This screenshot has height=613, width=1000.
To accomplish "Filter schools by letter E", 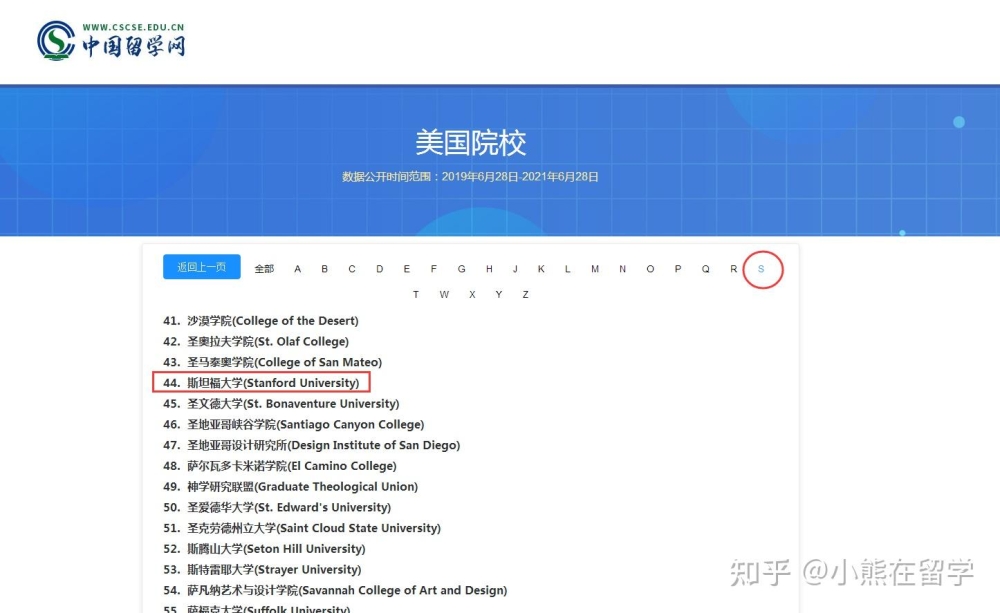I will [x=406, y=269].
